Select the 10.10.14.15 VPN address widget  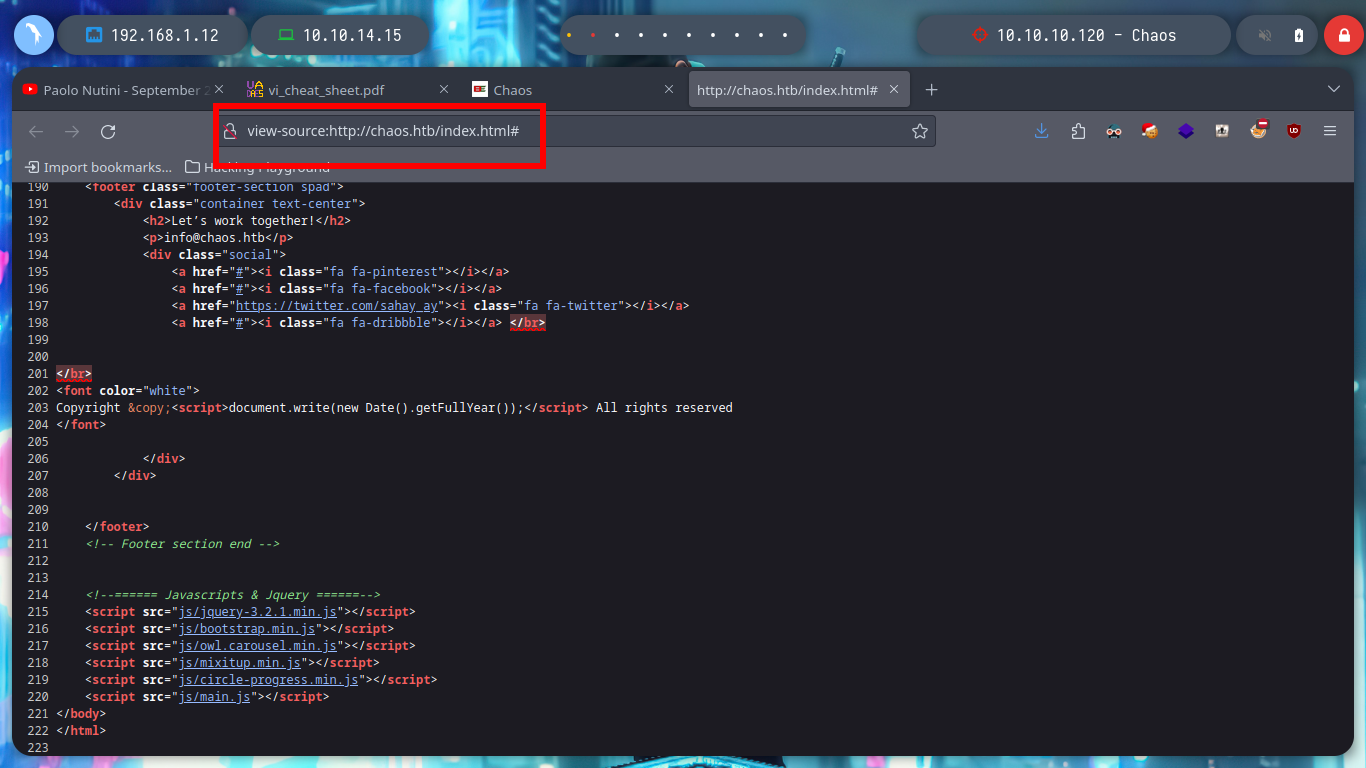(x=340, y=35)
